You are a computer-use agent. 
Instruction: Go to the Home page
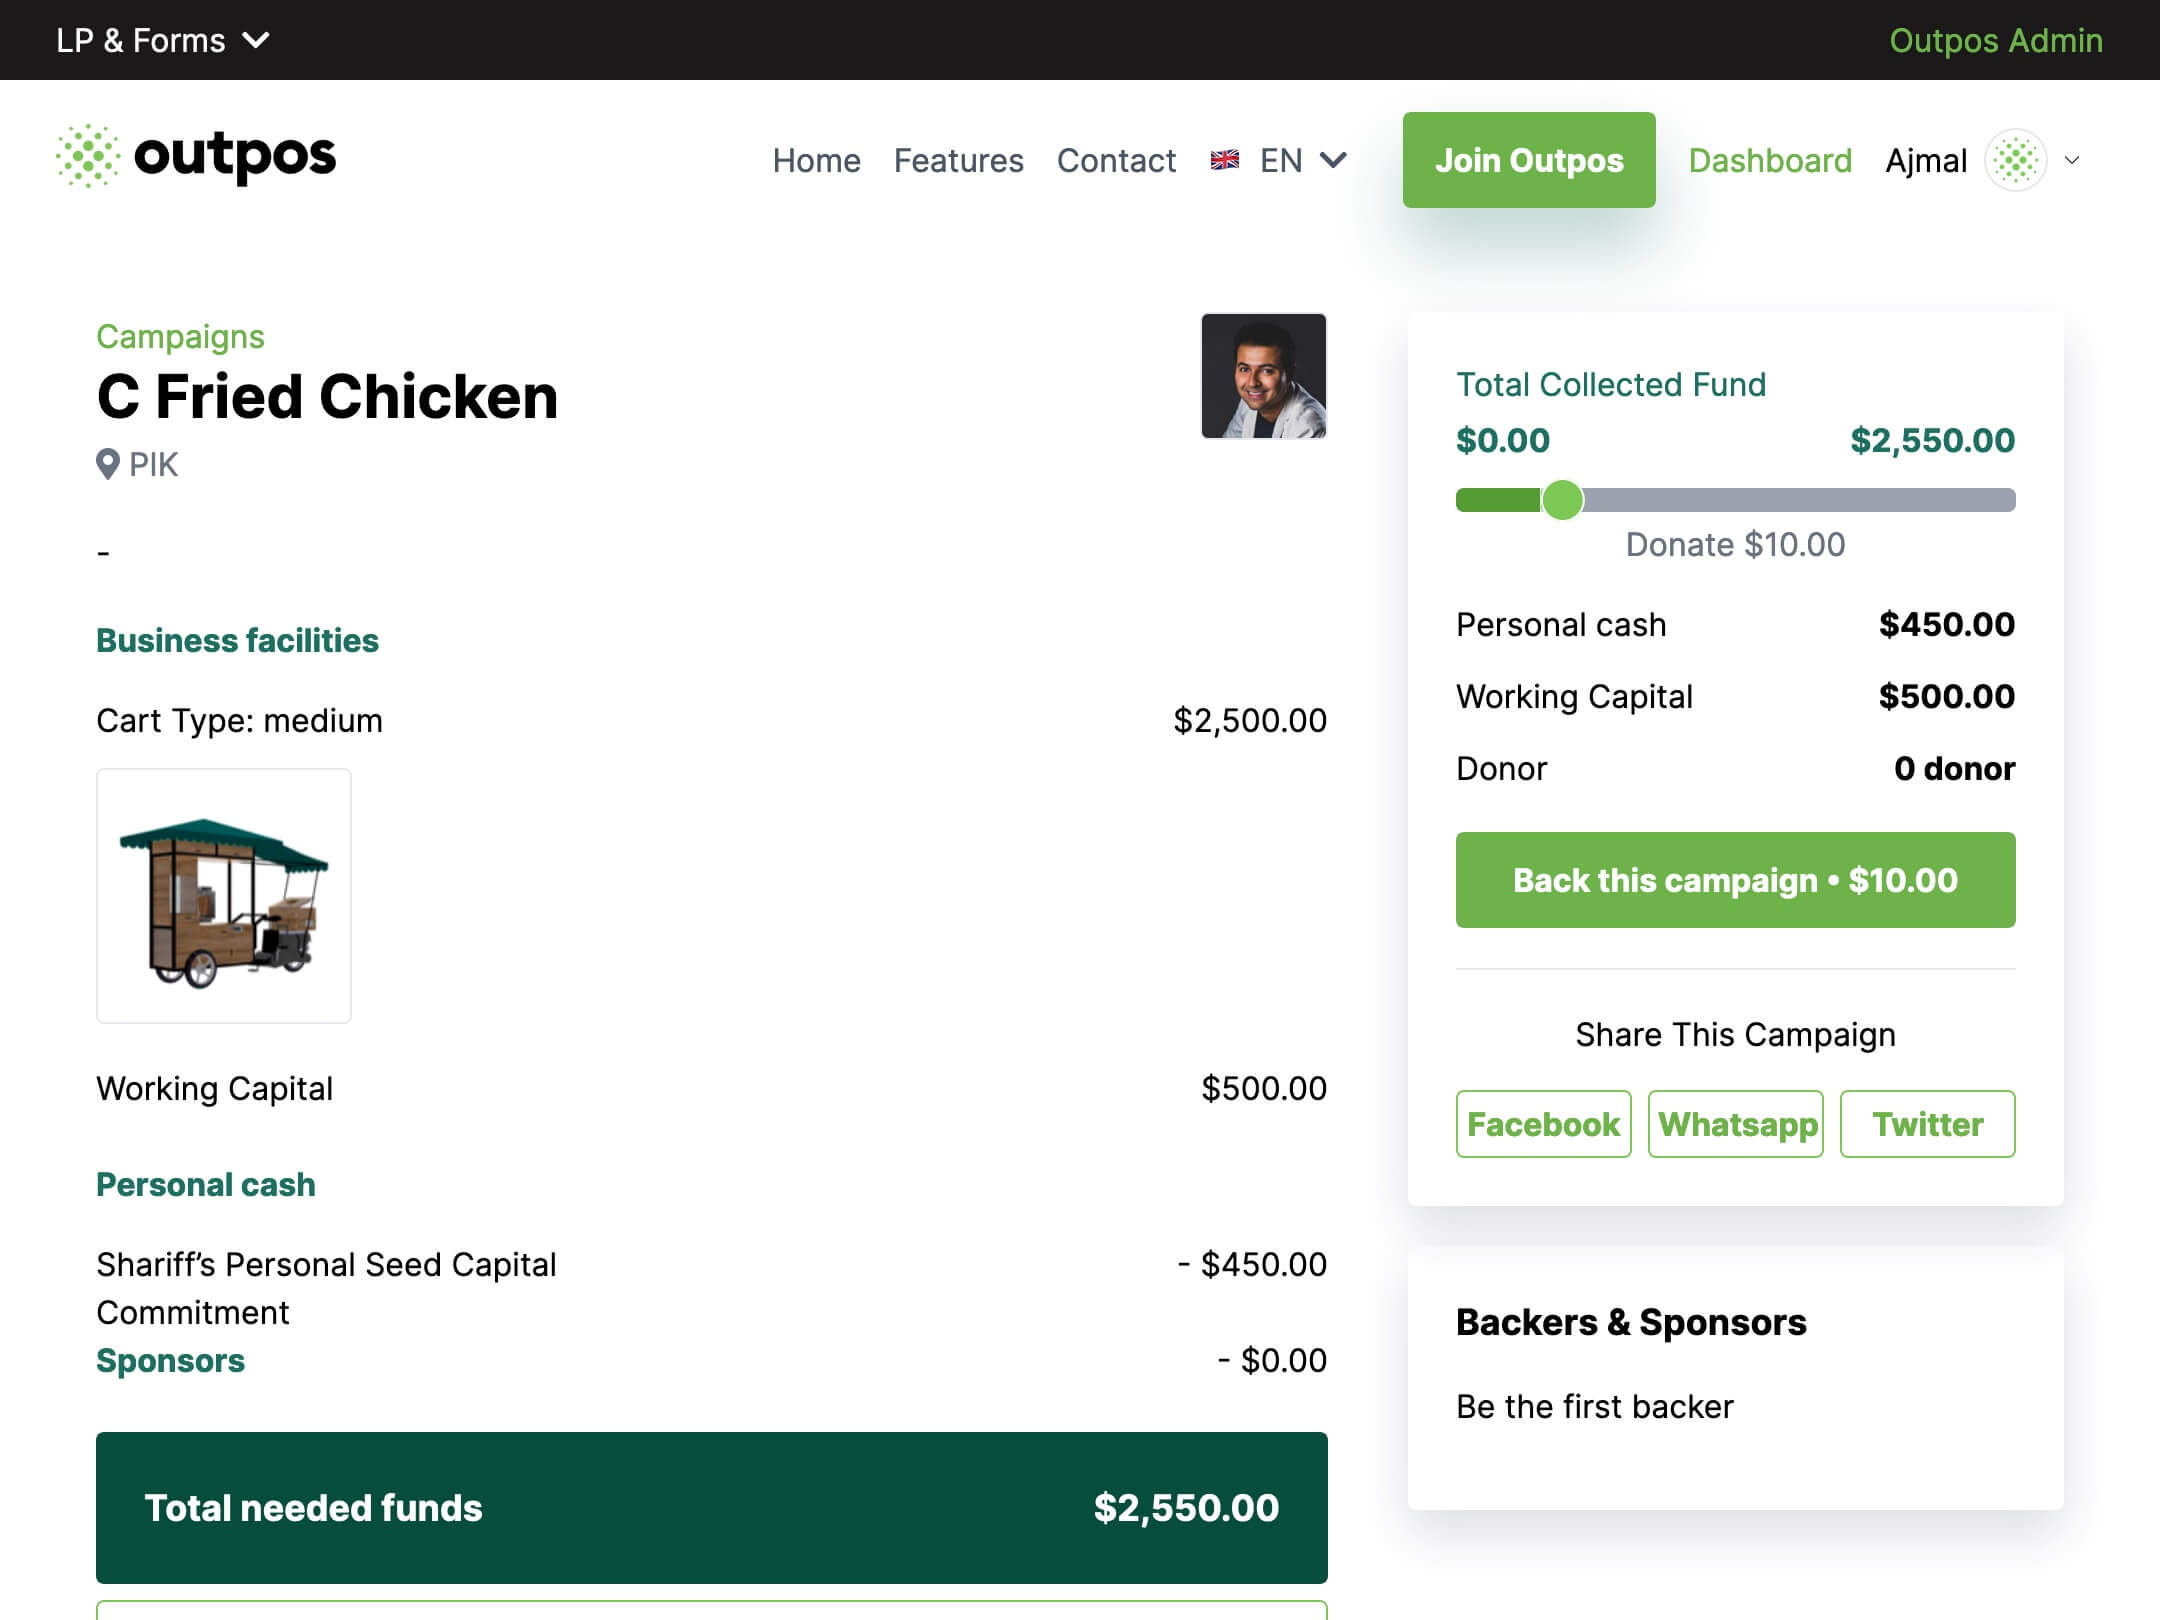[x=816, y=160]
